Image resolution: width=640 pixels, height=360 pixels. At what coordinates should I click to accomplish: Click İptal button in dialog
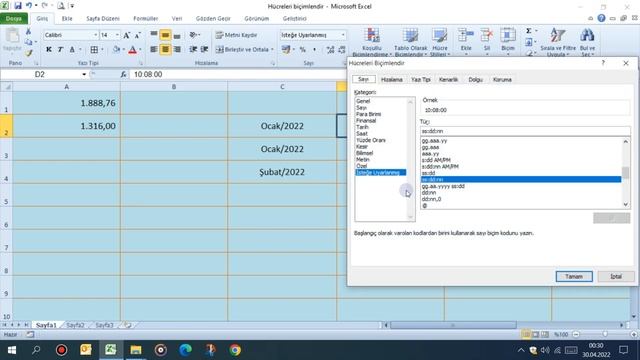tap(616, 276)
